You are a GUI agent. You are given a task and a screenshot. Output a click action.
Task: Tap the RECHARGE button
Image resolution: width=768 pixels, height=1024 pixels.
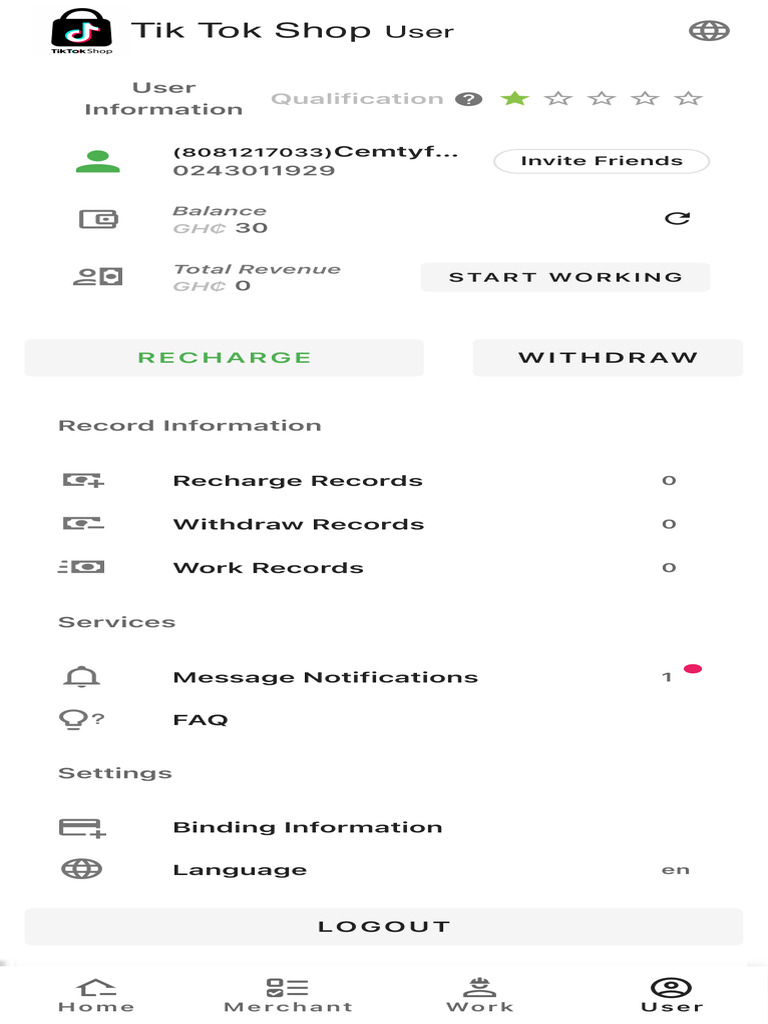click(x=224, y=358)
